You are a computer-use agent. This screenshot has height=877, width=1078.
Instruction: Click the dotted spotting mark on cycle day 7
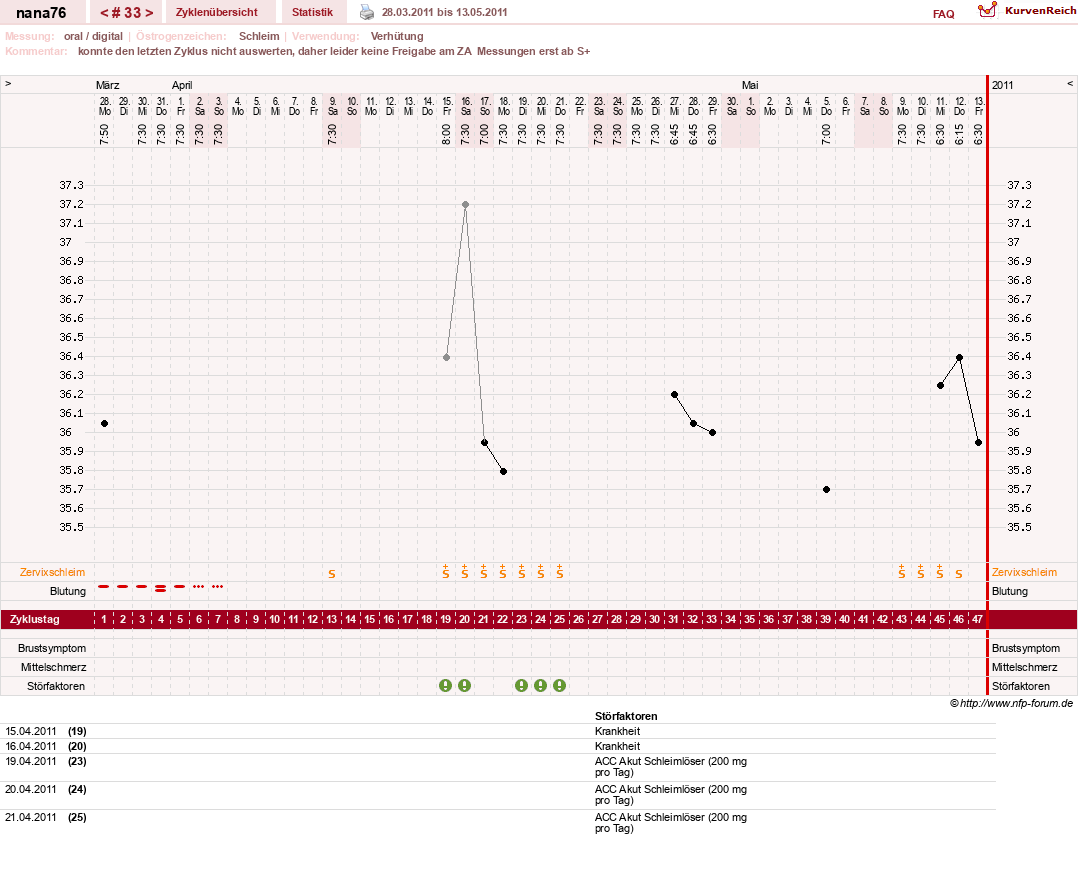click(218, 586)
